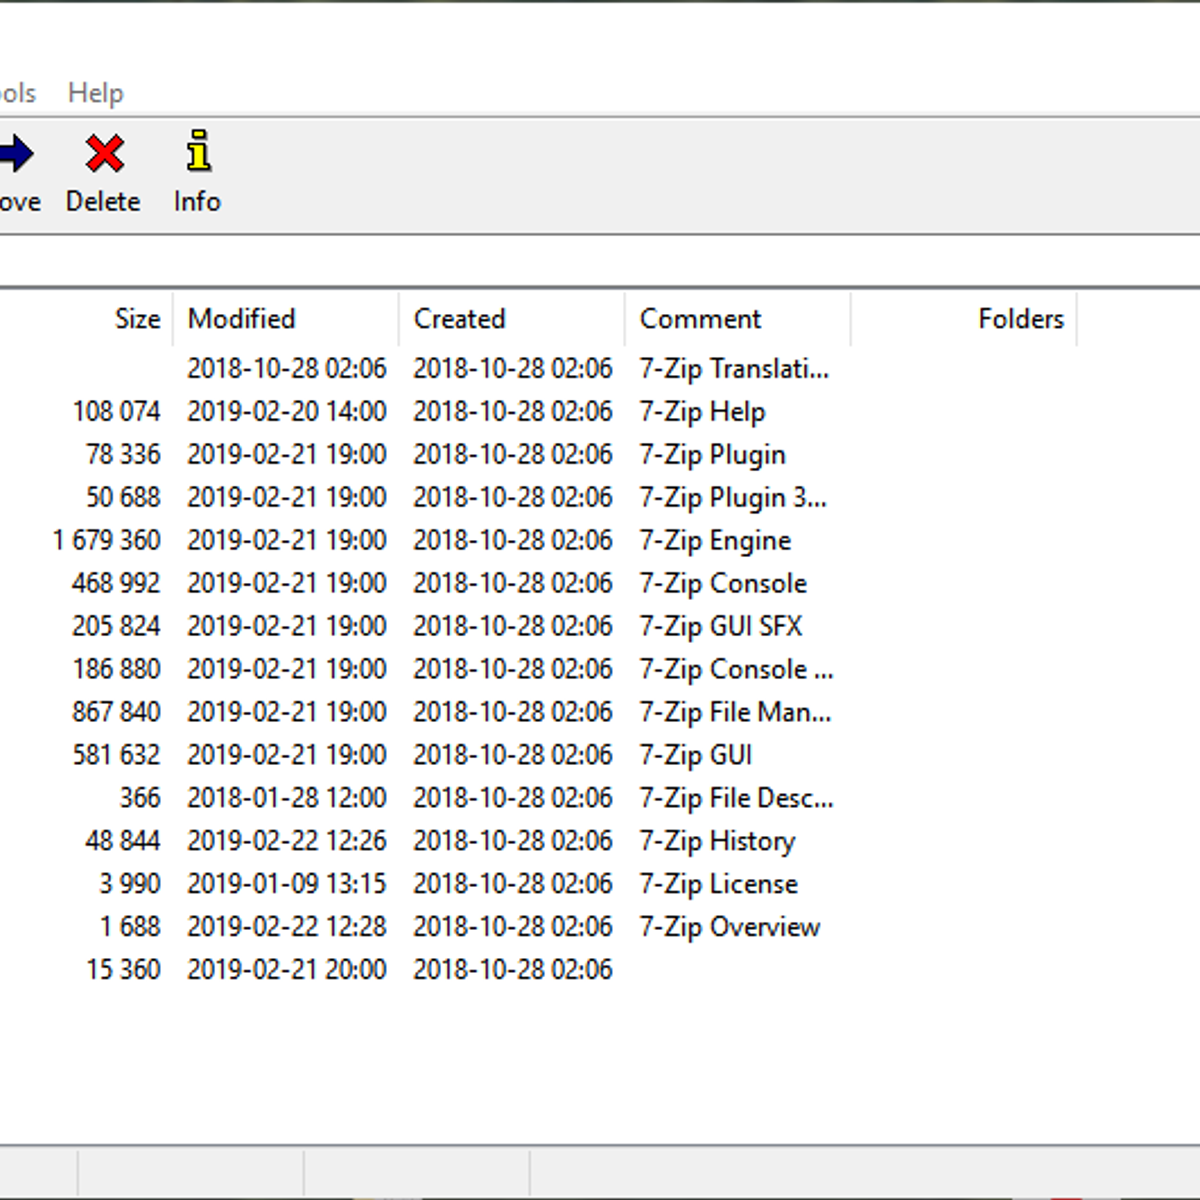This screenshot has width=1200, height=1200.
Task: Click the Created column header
Action: 460,319
